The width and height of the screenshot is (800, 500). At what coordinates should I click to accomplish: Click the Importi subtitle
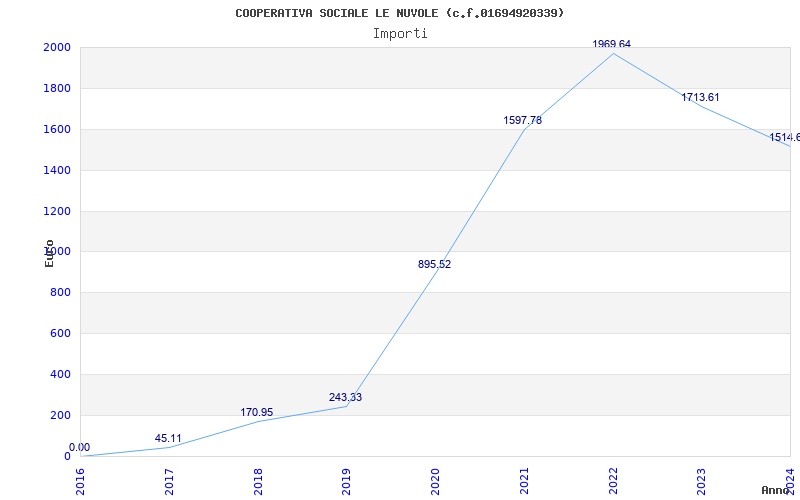tap(400, 34)
